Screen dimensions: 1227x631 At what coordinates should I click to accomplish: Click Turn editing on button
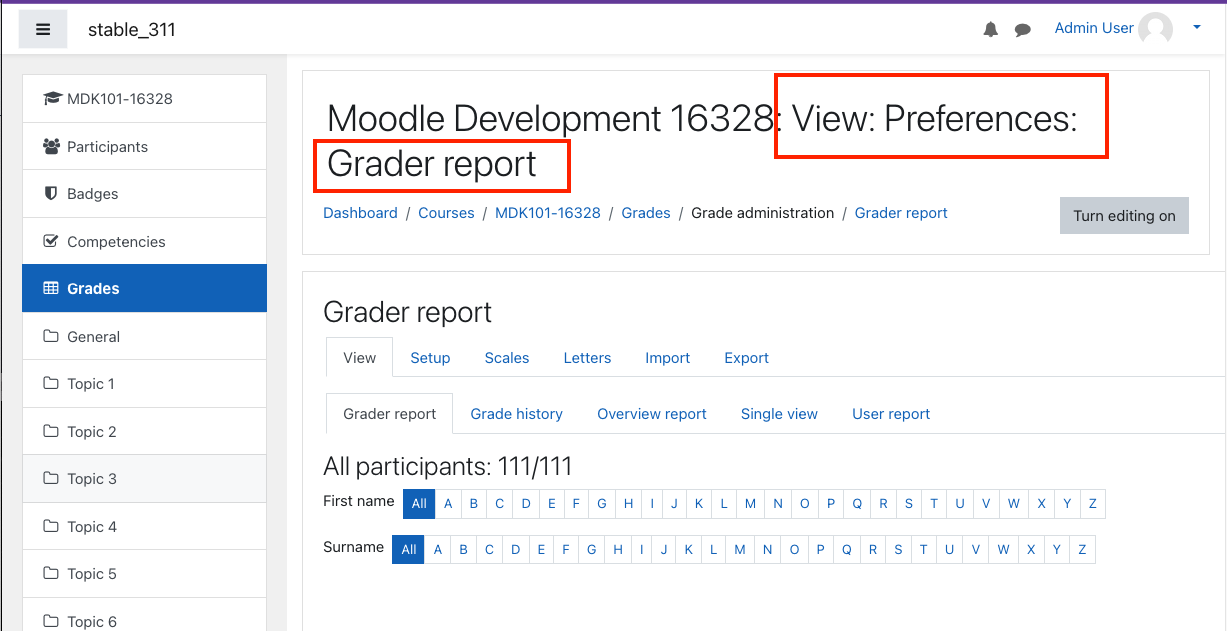[x=1124, y=216]
